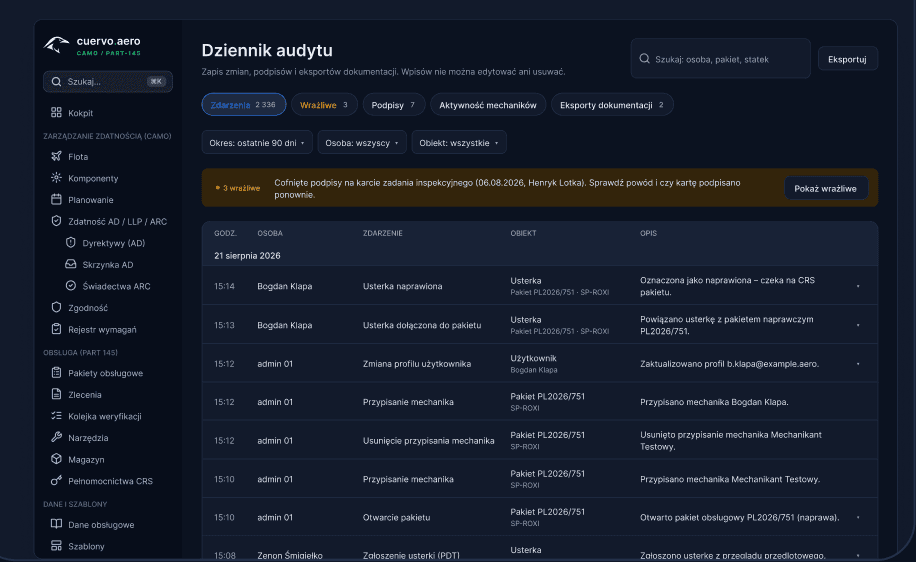Click the OBIEKT column header
Screen dimensions: 916x562
click(523, 233)
